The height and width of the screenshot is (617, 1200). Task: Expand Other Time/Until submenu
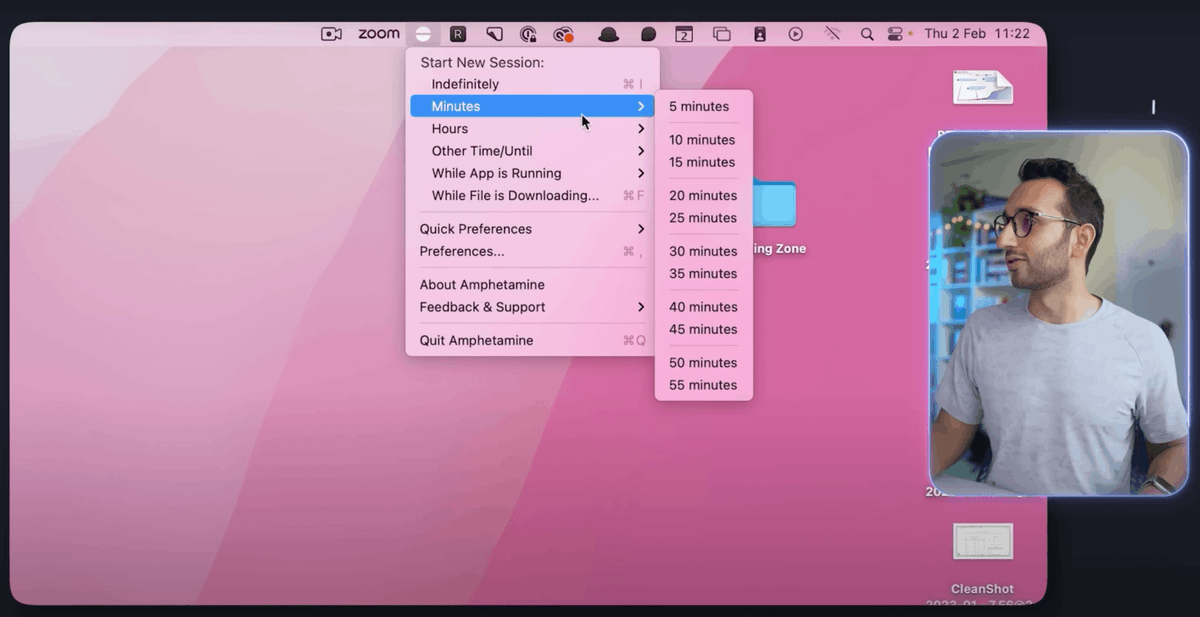(x=532, y=151)
